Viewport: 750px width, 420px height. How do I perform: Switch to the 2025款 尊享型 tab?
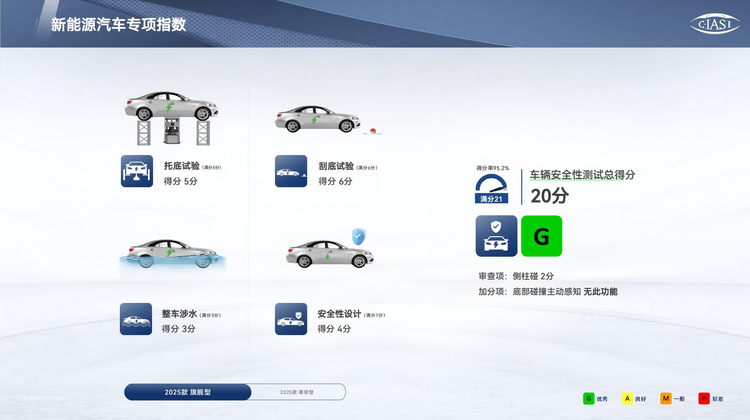pyautogui.click(x=299, y=392)
